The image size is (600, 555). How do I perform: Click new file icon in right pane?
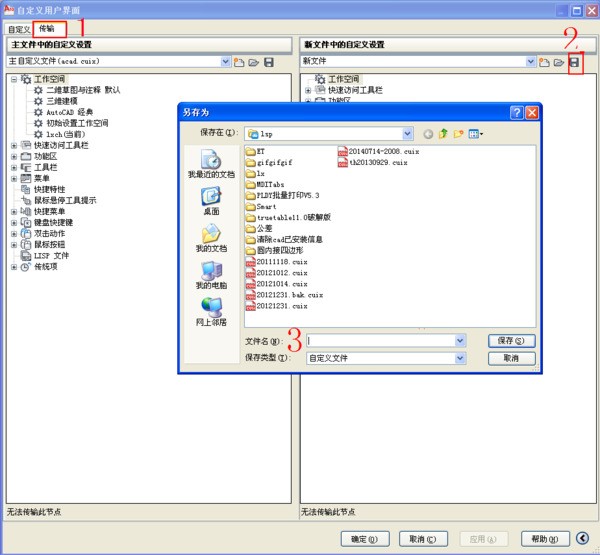coord(544,62)
